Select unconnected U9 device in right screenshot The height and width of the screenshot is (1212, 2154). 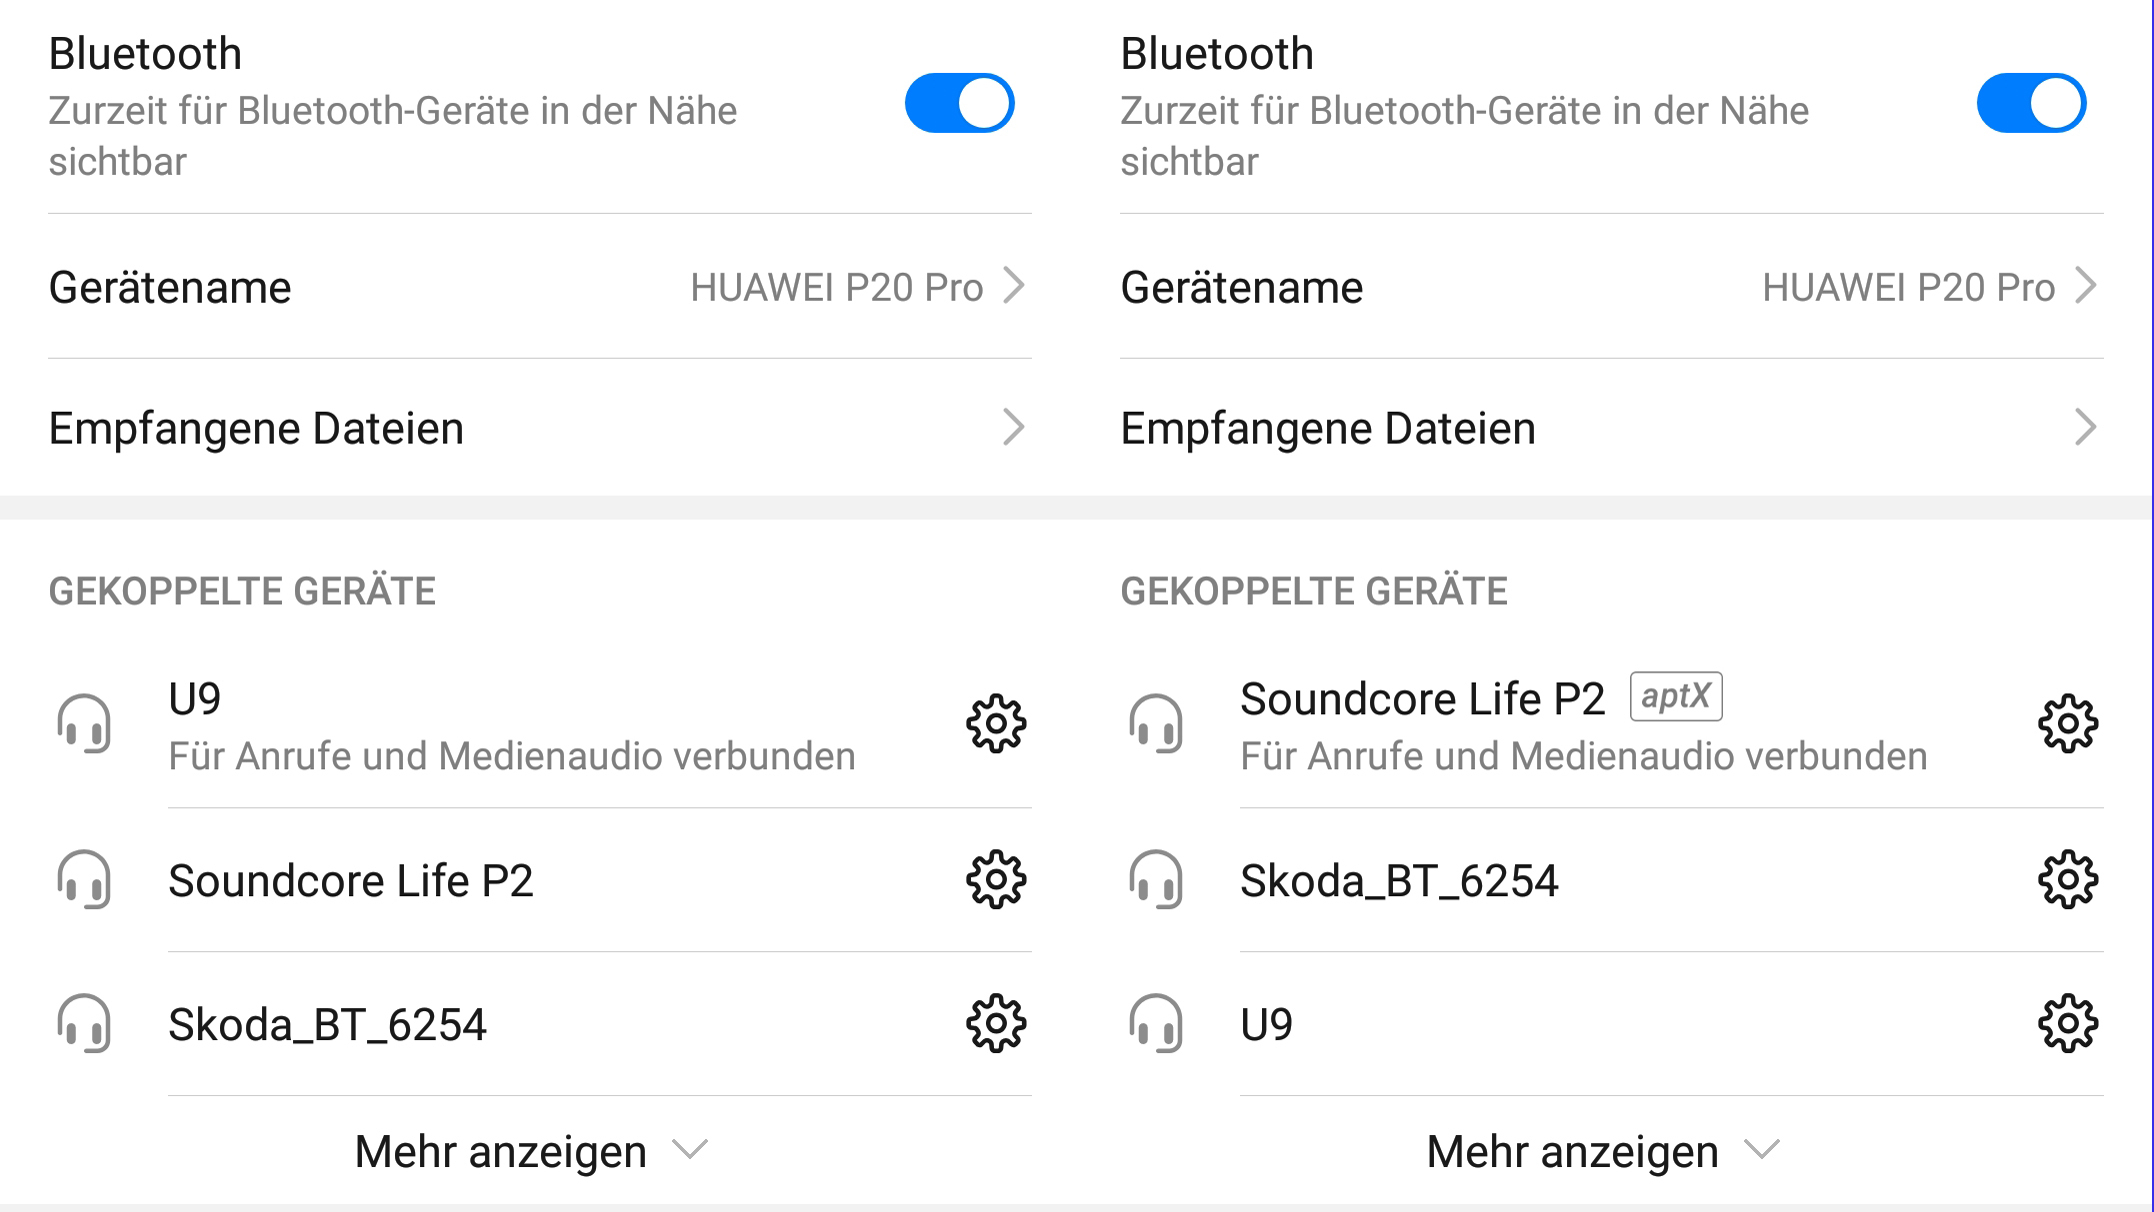[1266, 1025]
